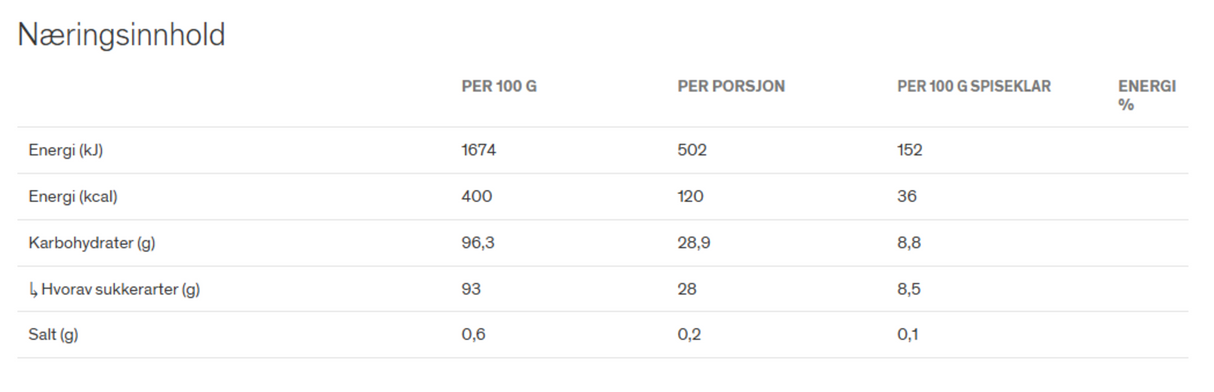Click the 96,3 carbohydrates value
Viewport: 1214px width, 392px height.
coord(477,243)
